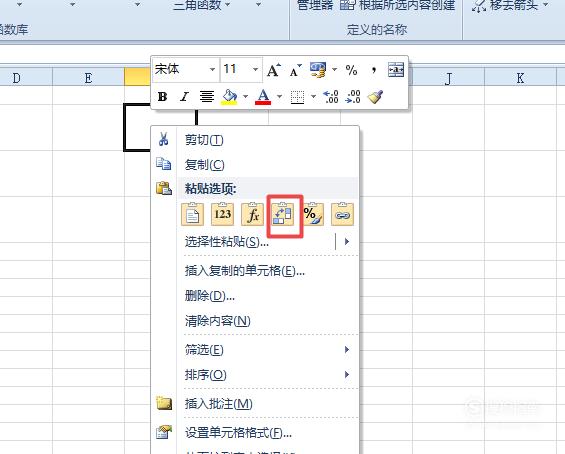The width and height of the screenshot is (565, 454).
Task: Choose the Paste Formulas fx option
Action: click(252, 214)
